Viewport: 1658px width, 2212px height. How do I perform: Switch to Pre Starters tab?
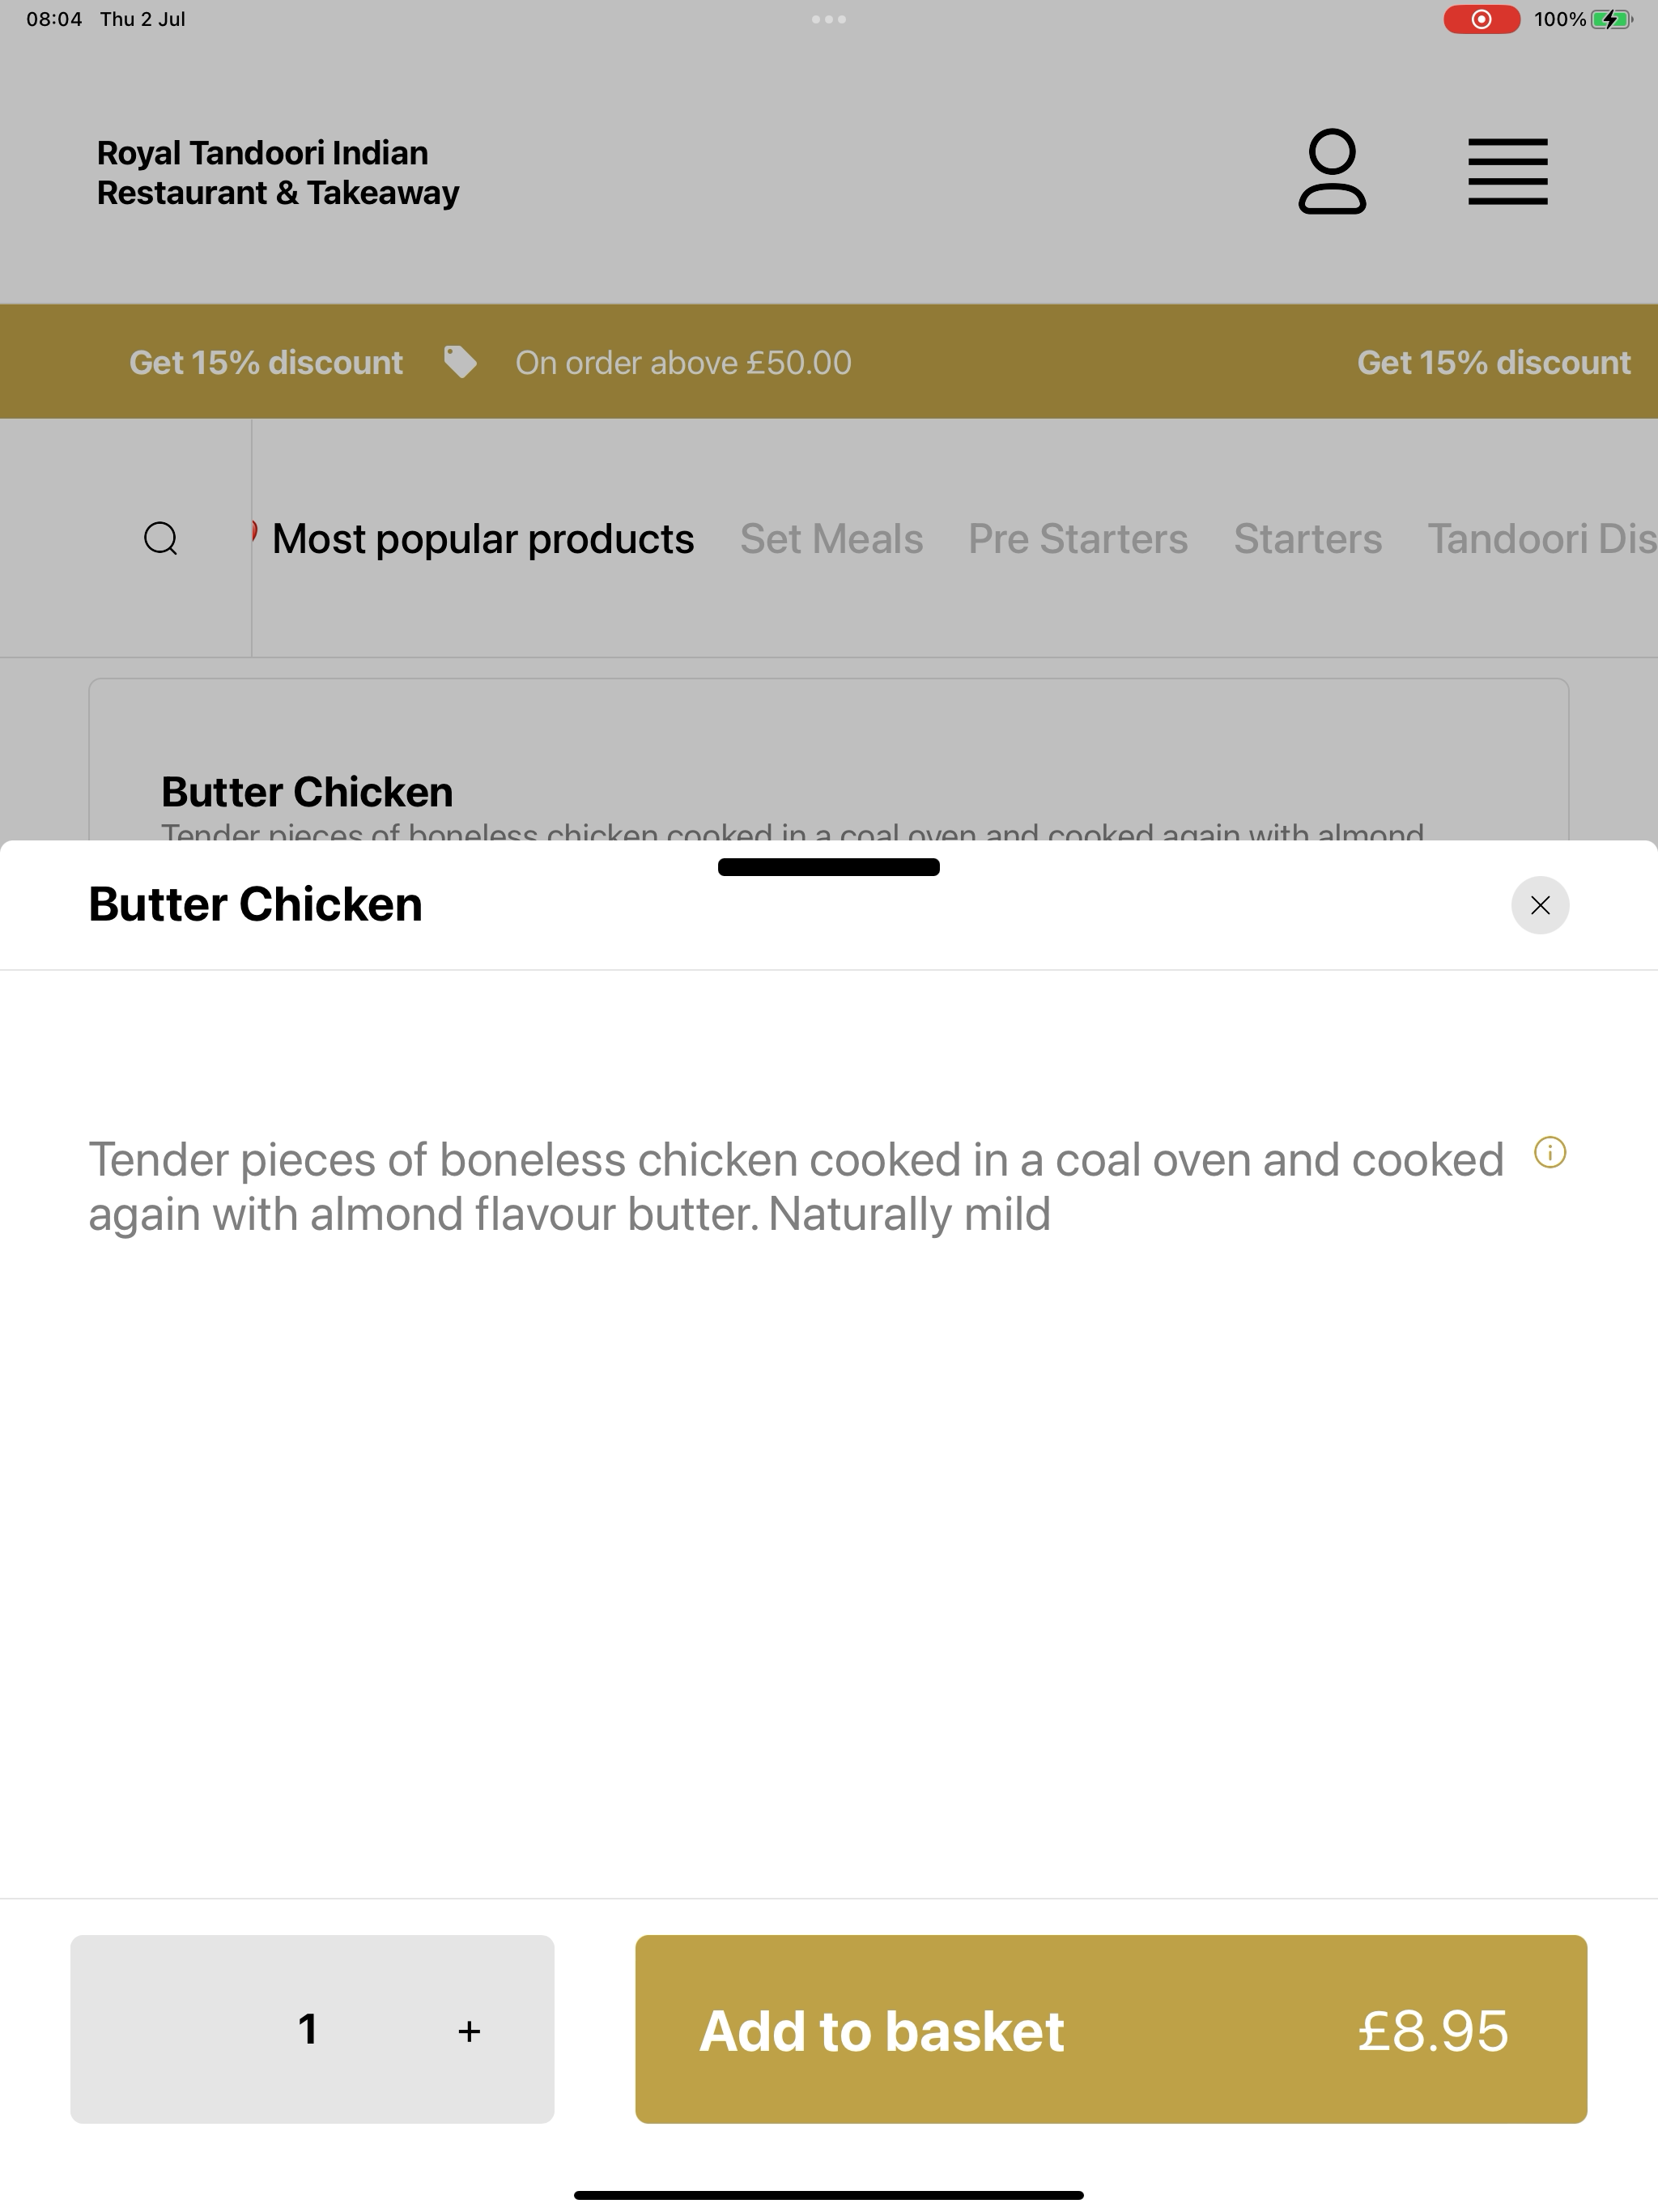pos(1078,538)
